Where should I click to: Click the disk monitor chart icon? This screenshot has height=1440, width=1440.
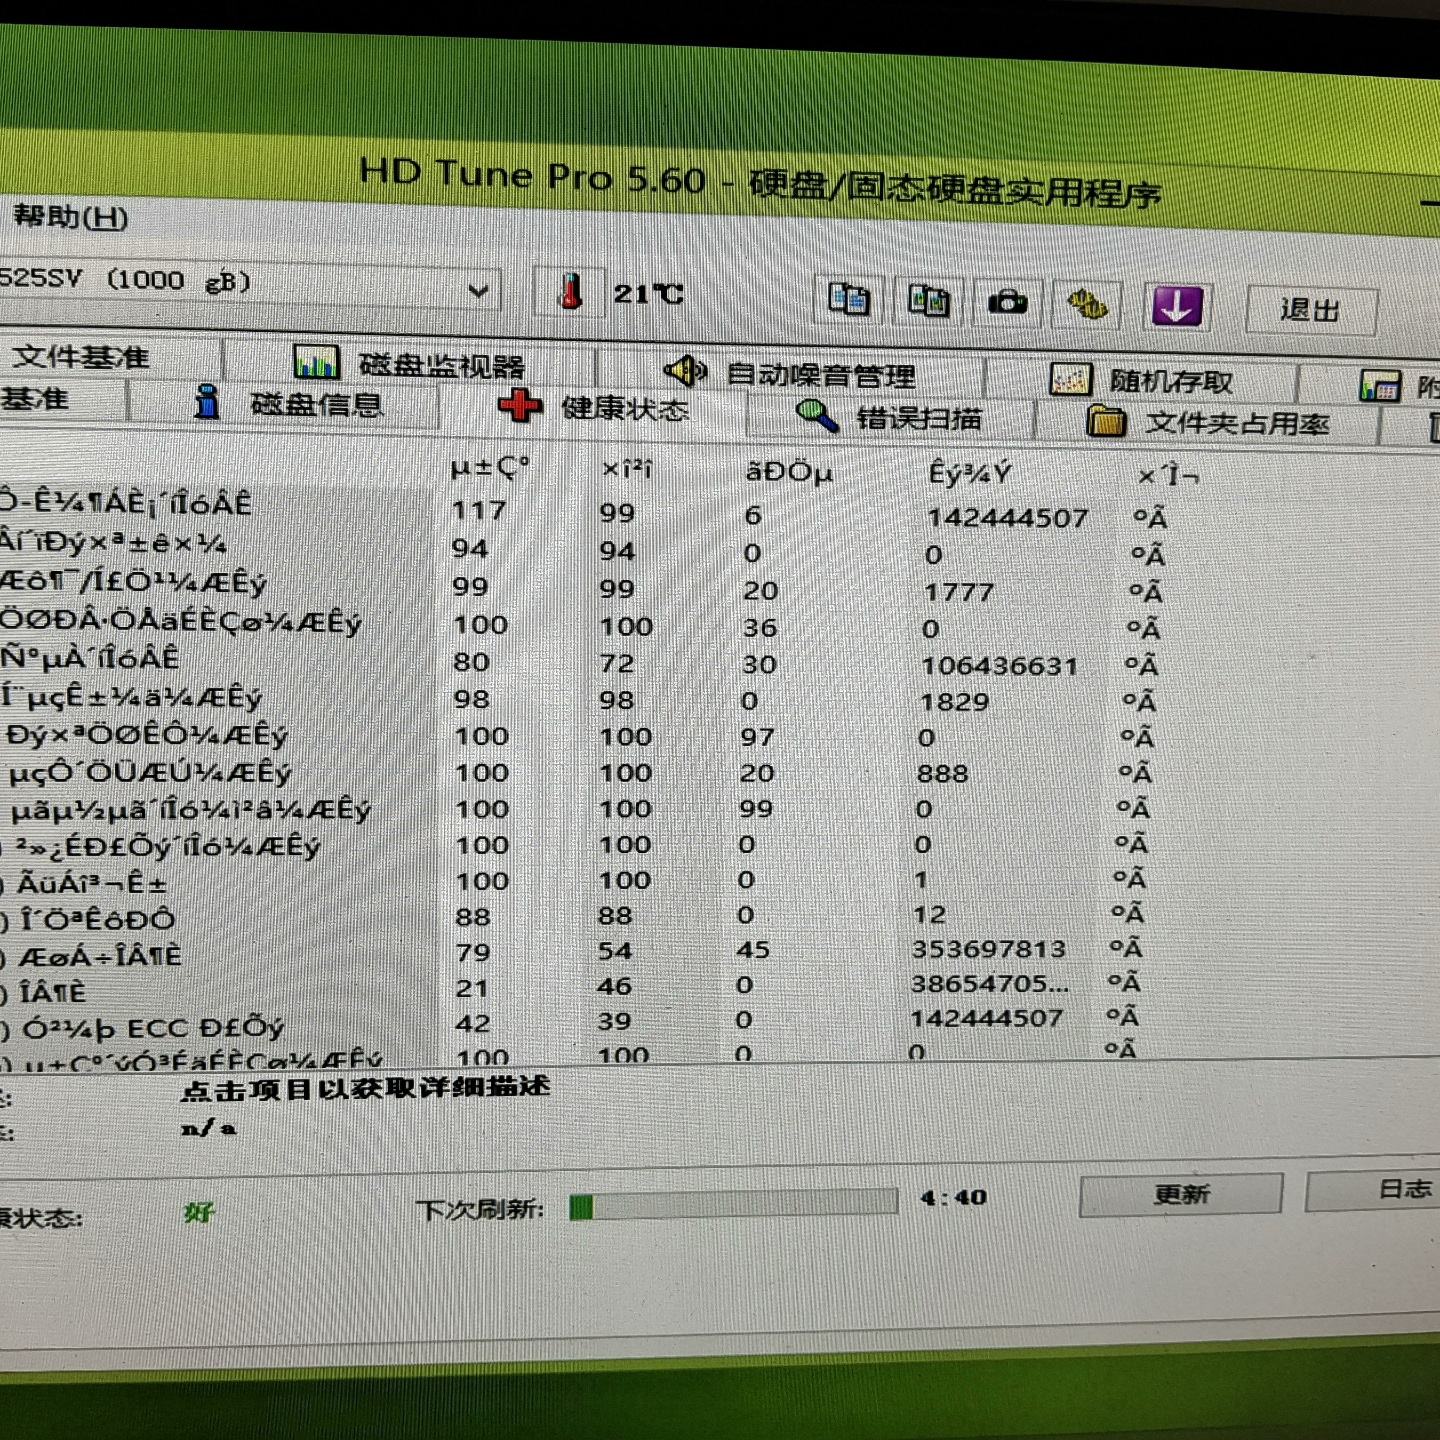(x=317, y=362)
